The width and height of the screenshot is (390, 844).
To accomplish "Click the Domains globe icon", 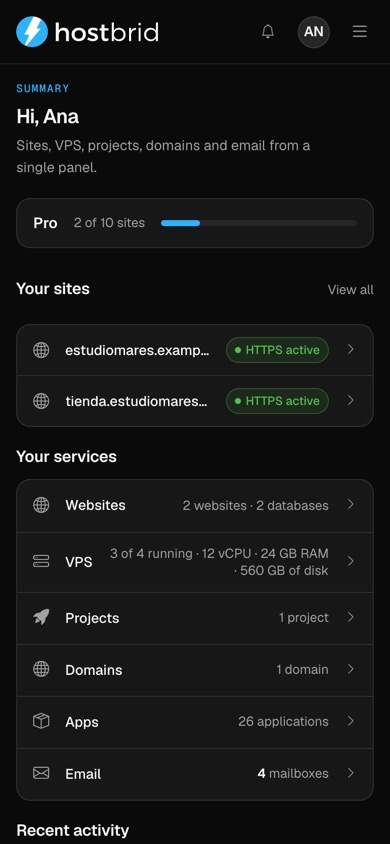I will tap(41, 669).
